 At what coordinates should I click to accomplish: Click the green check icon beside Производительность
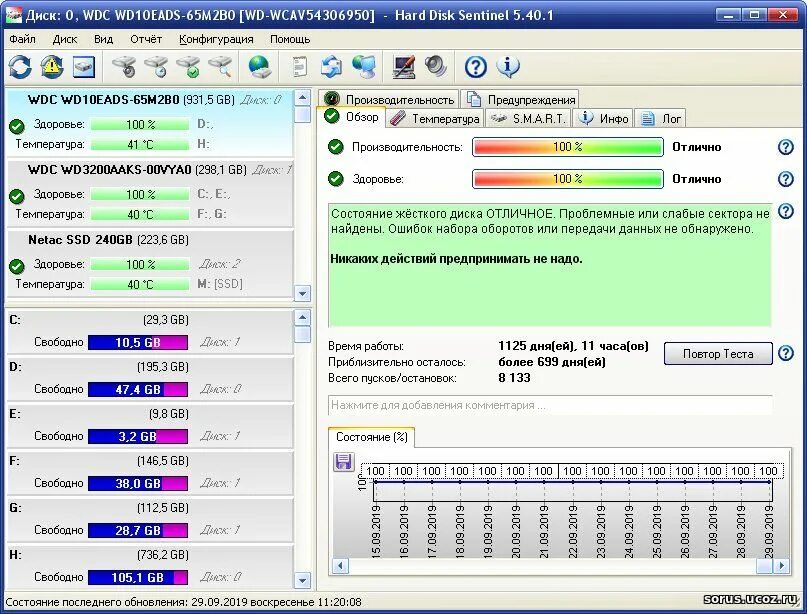(x=336, y=147)
